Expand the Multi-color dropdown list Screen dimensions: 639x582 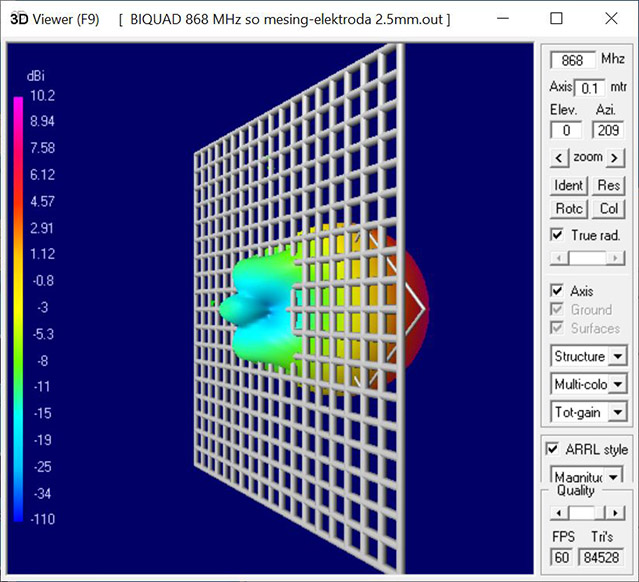(618, 384)
